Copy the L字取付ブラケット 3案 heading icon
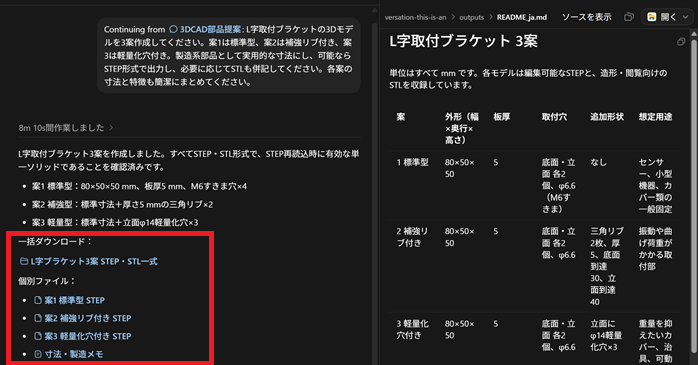 (681, 42)
